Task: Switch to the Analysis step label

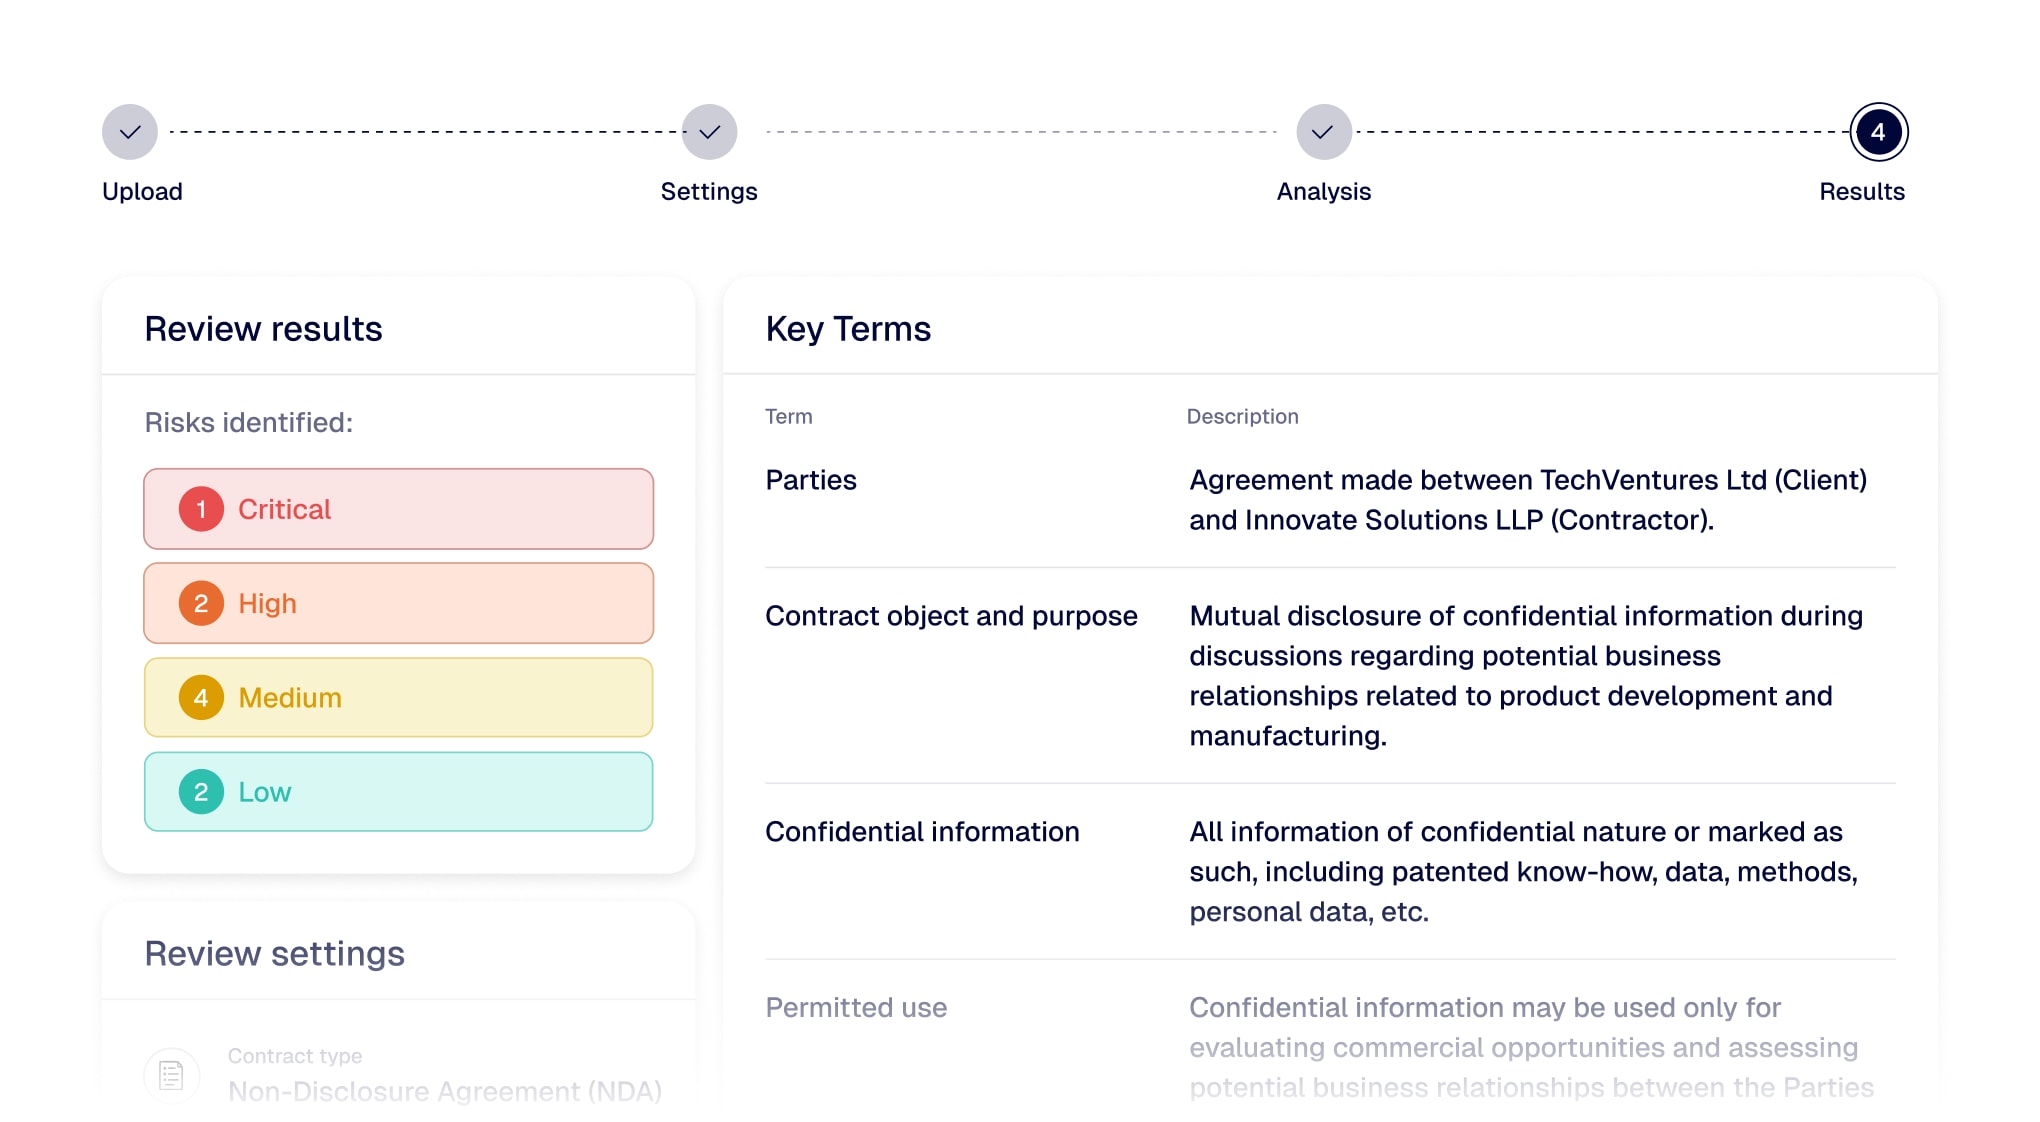Action: [x=1323, y=191]
